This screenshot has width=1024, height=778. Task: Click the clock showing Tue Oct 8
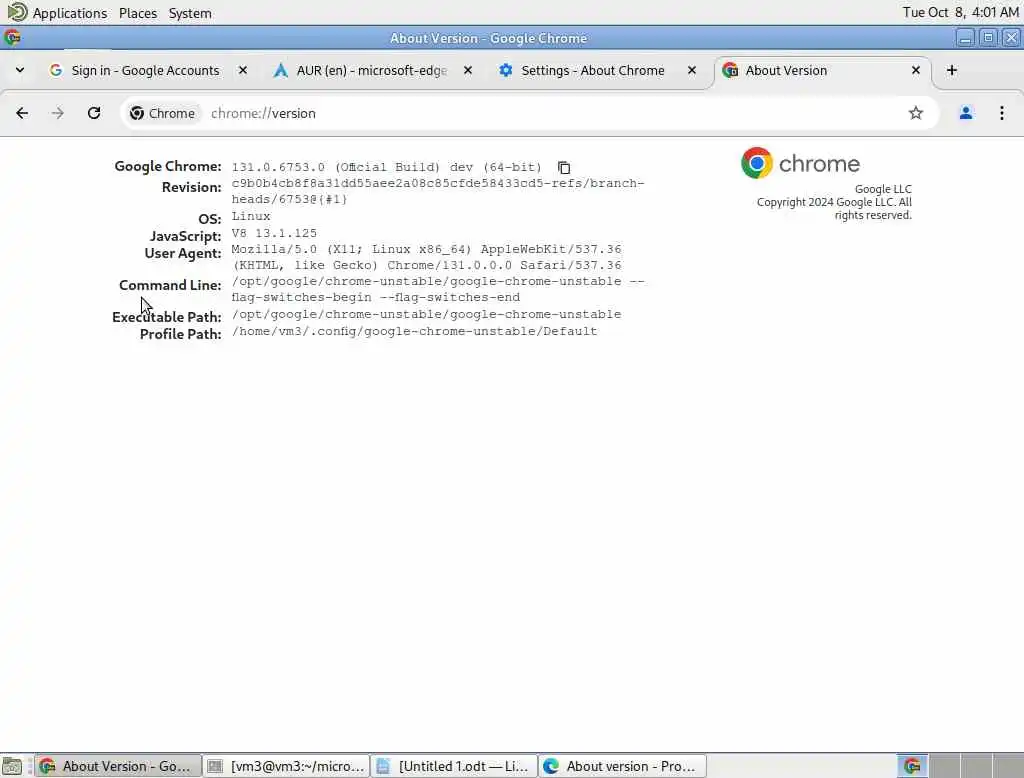[x=960, y=12]
